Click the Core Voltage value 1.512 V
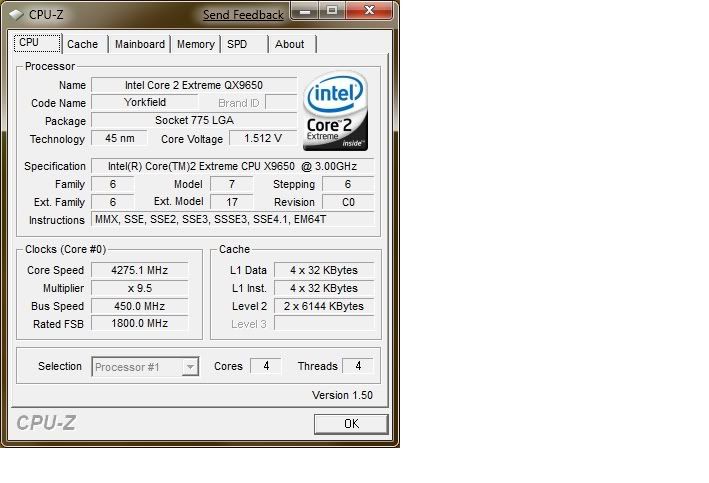 point(263,138)
